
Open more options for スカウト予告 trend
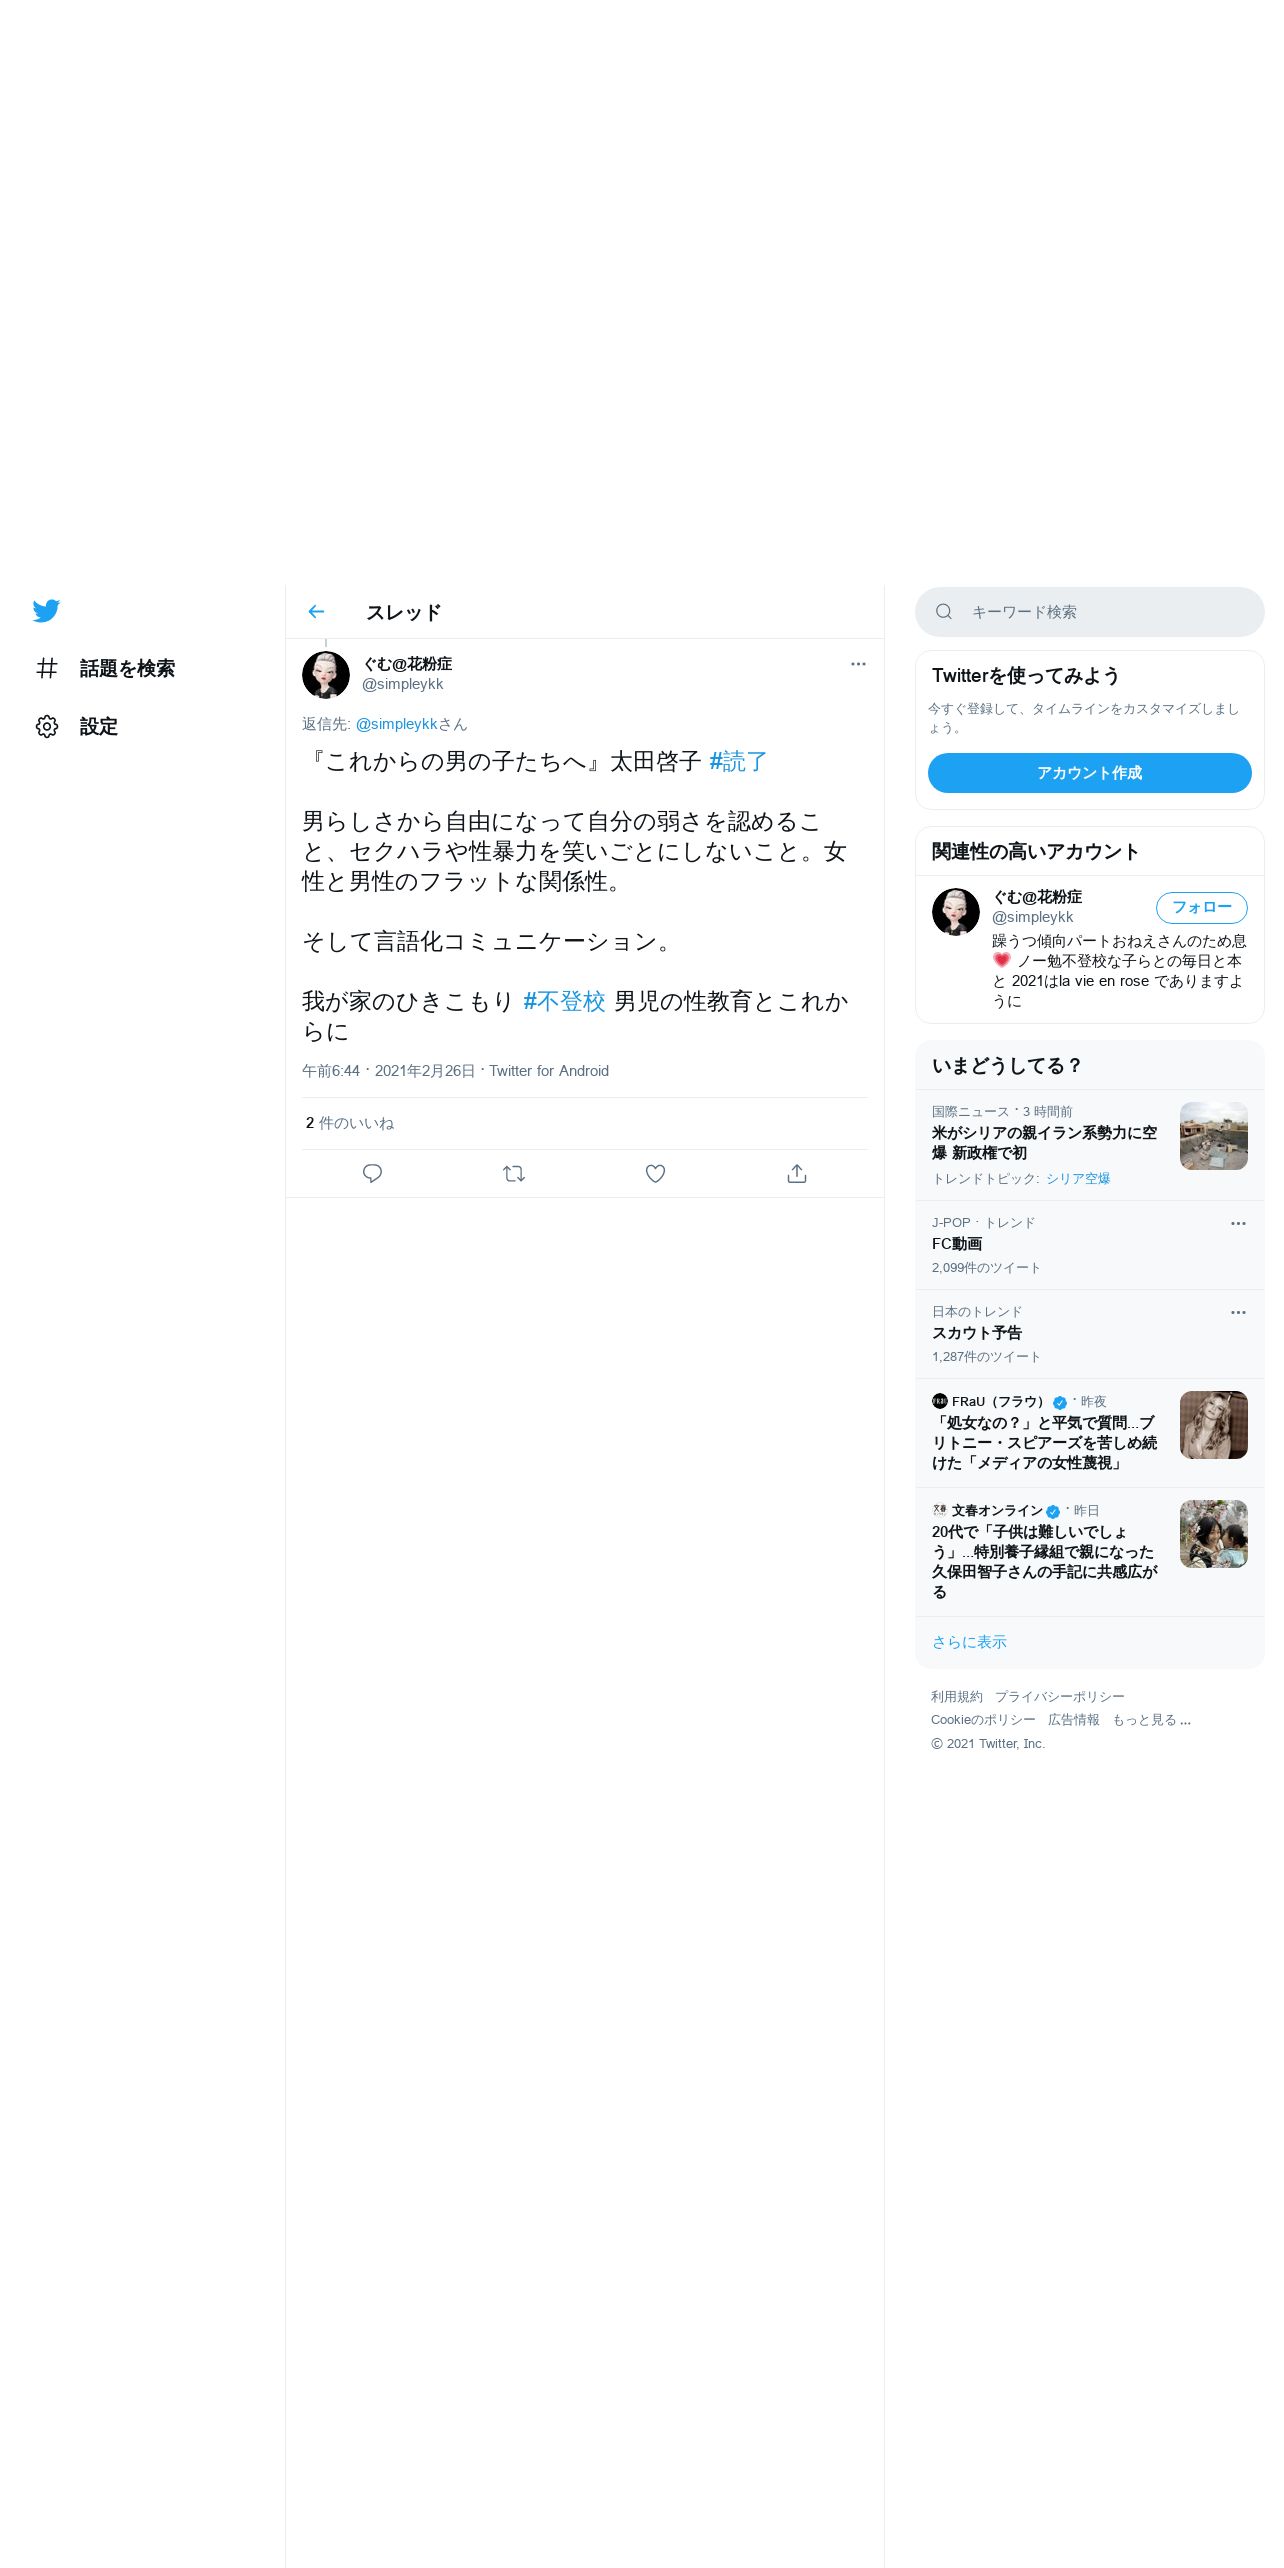[1238, 1312]
